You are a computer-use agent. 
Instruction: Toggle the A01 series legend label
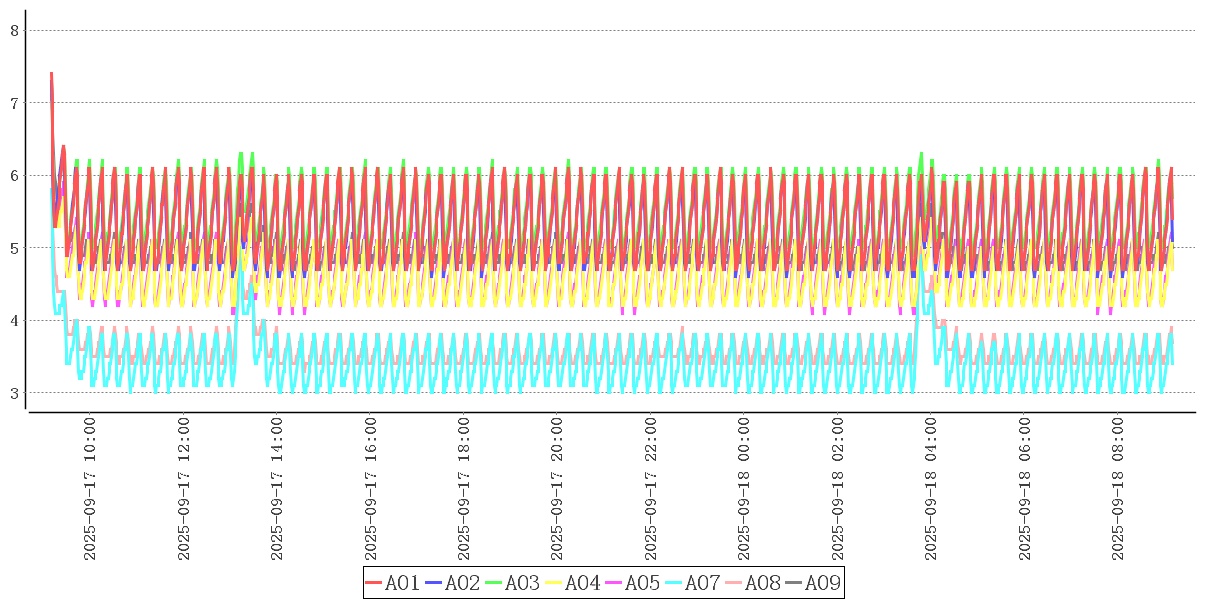tap(402, 583)
